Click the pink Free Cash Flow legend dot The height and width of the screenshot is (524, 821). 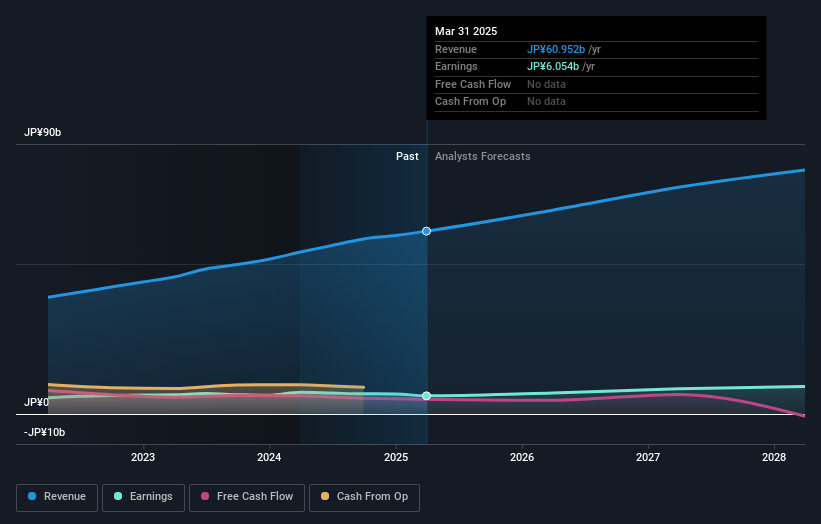(205, 496)
